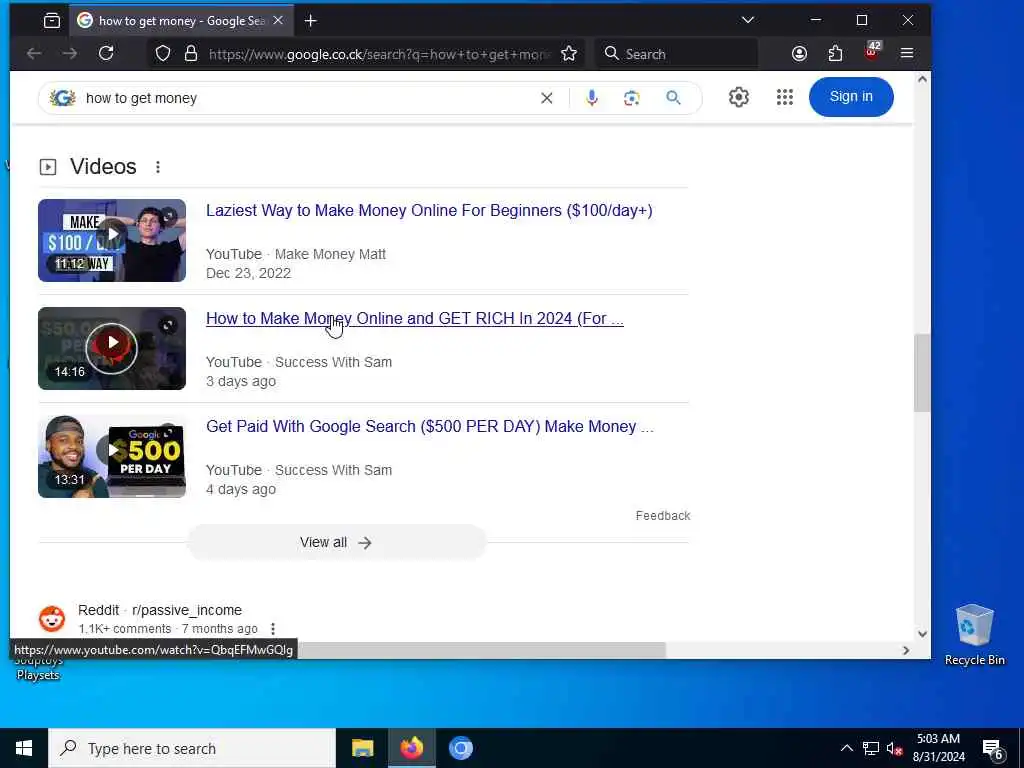Play the 13:31 $500 per day thumbnail

tap(112, 456)
